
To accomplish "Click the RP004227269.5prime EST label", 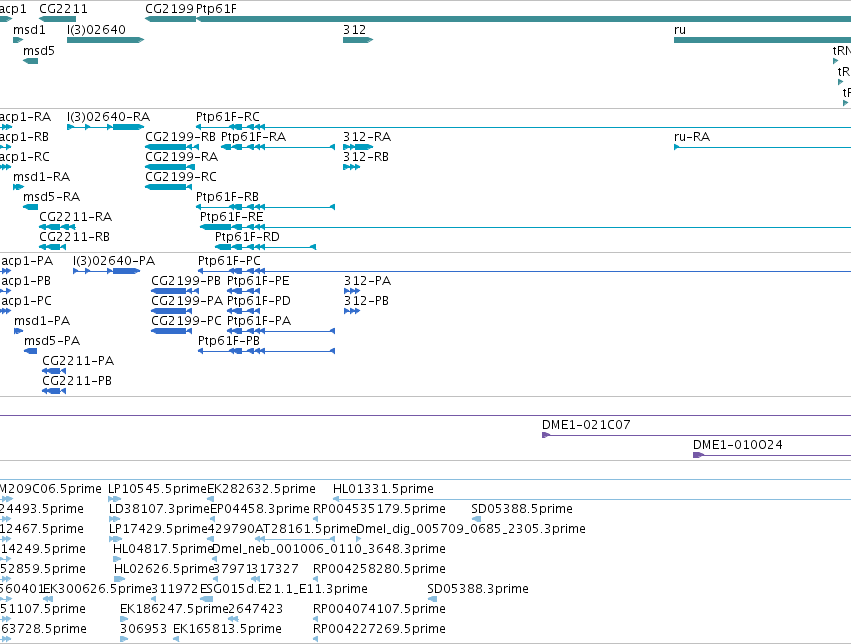I will [x=379, y=629].
